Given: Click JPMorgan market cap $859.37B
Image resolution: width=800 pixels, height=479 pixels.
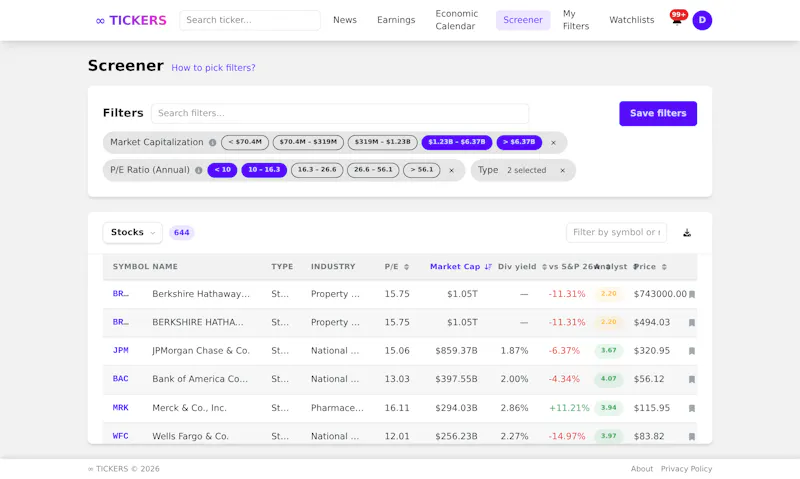Looking at the screenshot, I should tap(456, 351).
